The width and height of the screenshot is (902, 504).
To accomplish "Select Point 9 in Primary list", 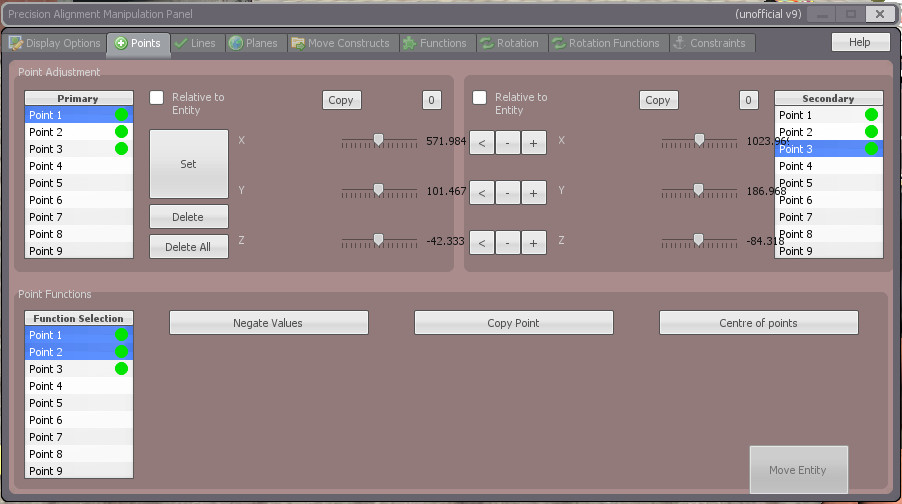I will [79, 251].
